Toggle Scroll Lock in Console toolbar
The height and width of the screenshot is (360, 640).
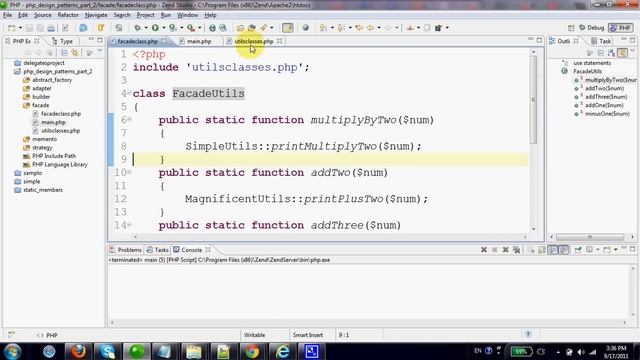[542, 249]
